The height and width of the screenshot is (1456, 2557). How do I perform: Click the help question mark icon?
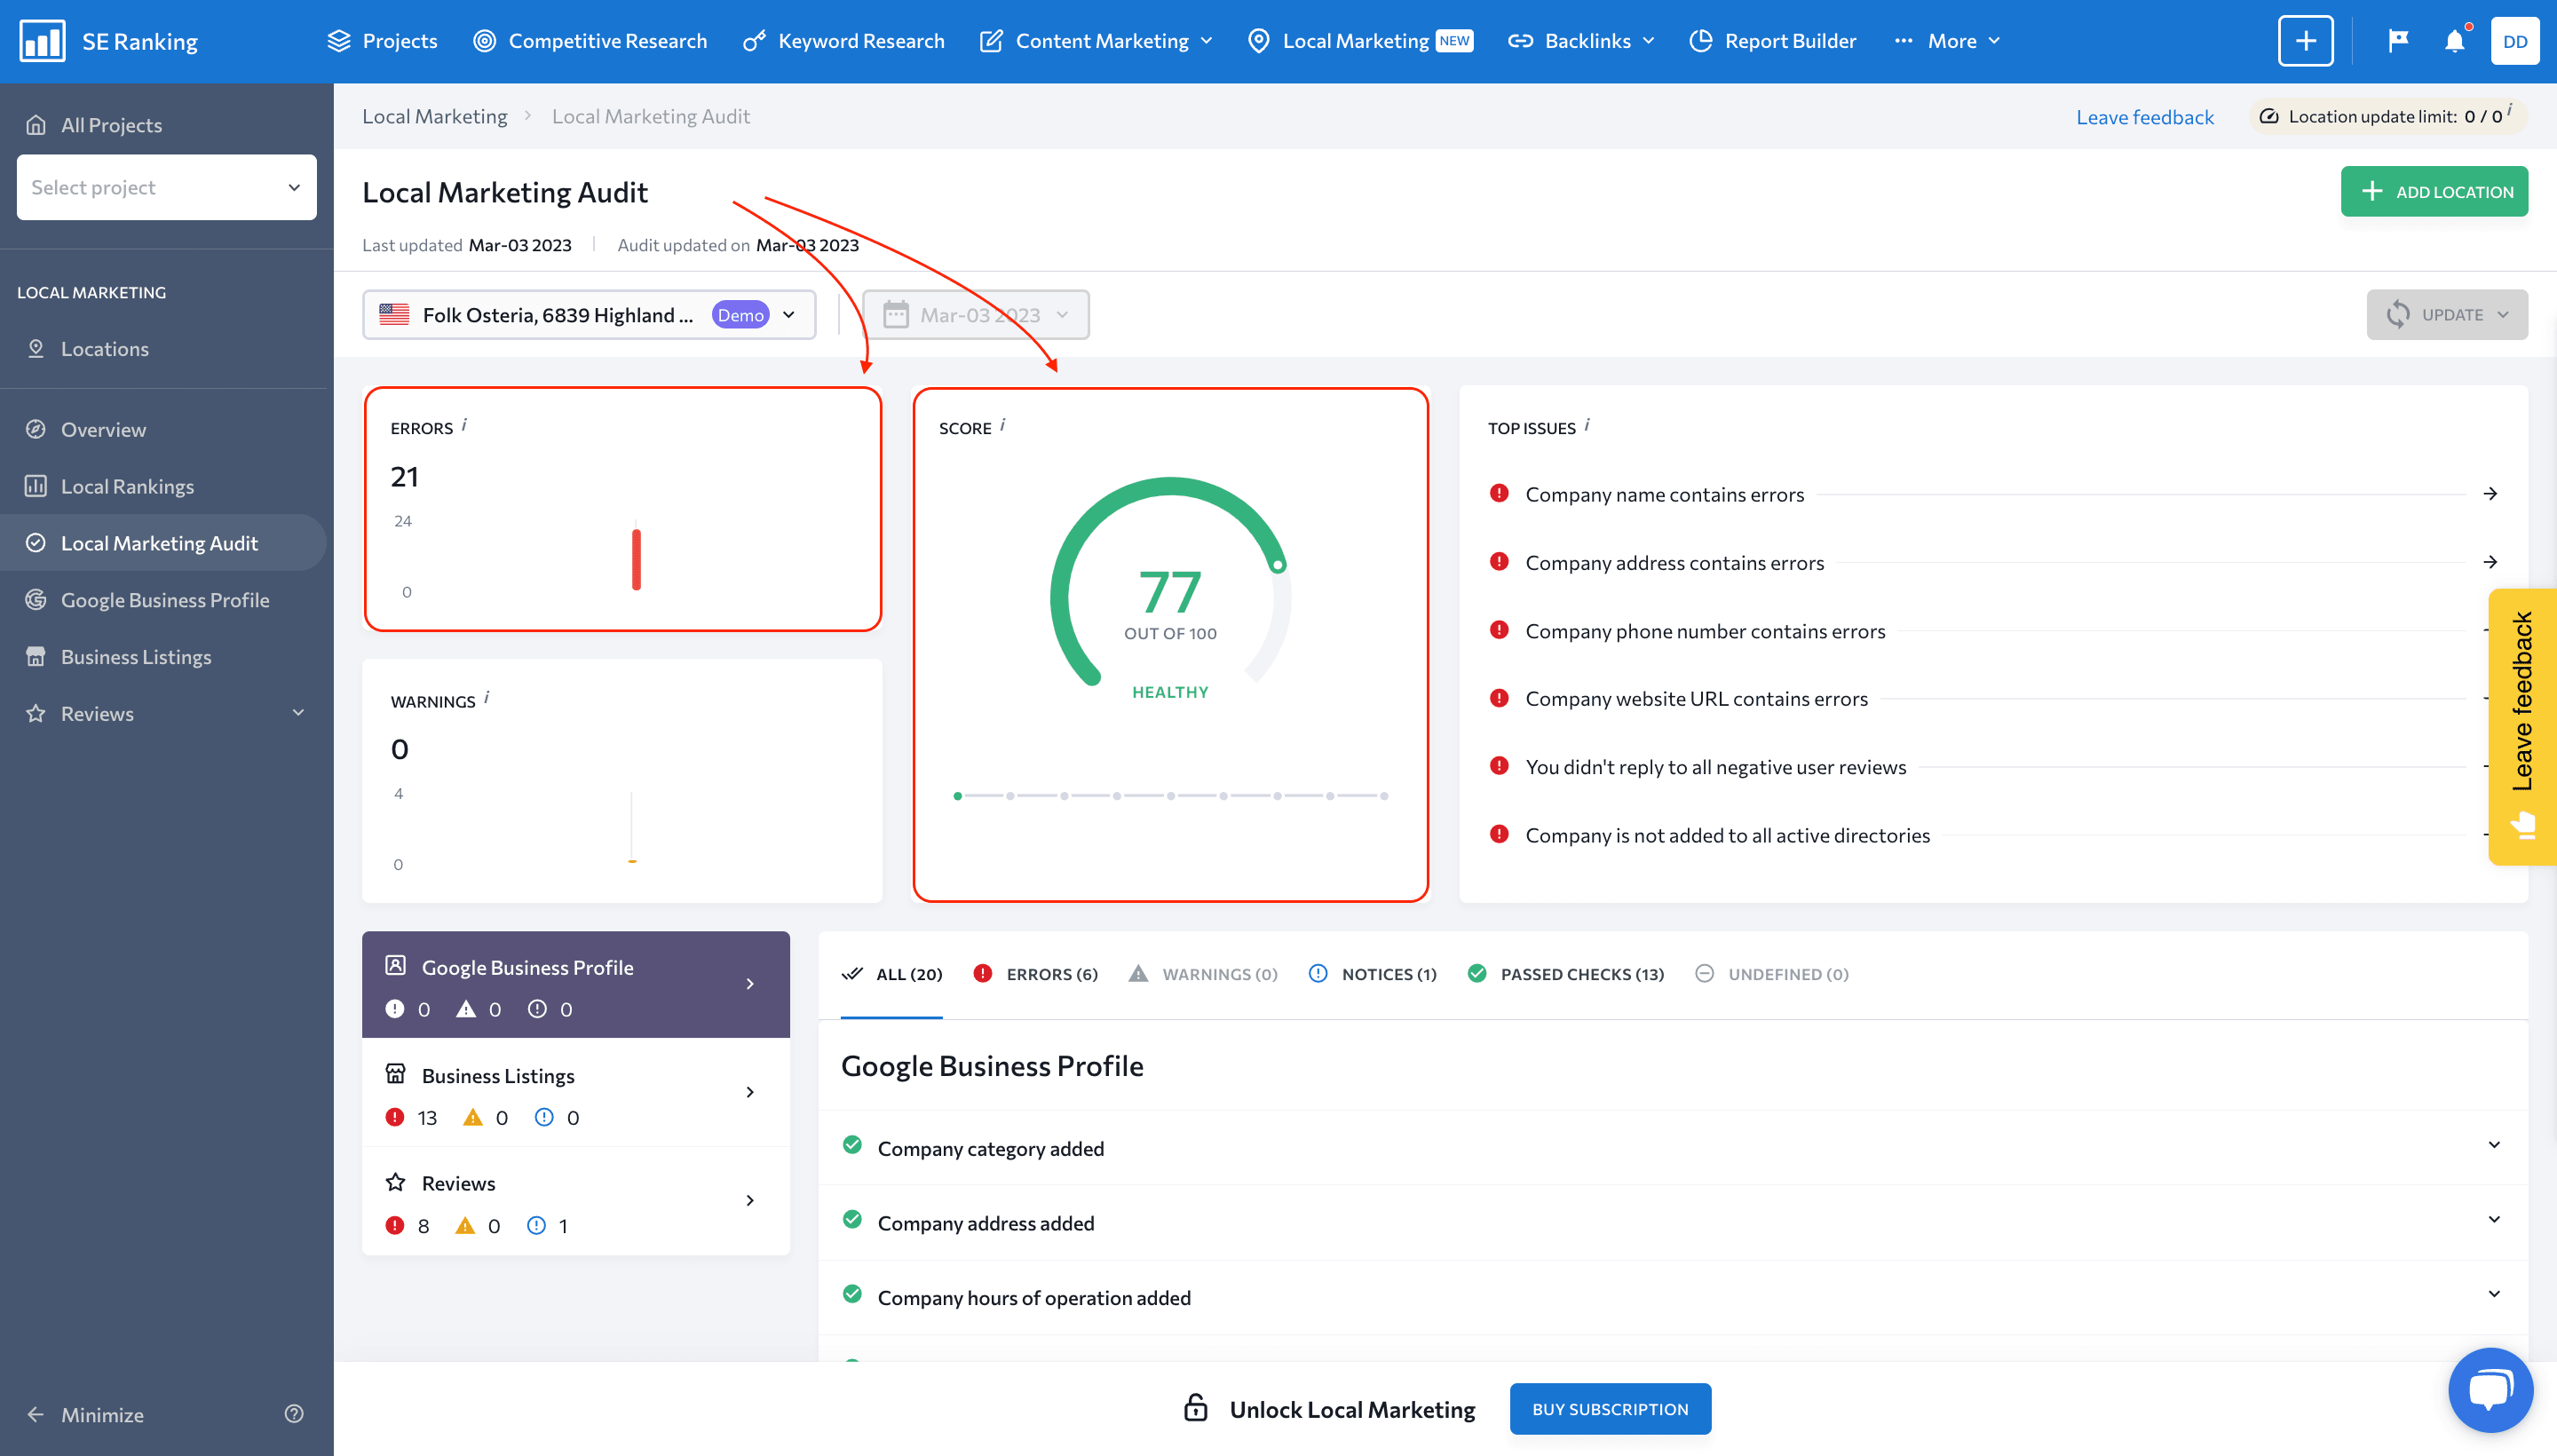[294, 1413]
